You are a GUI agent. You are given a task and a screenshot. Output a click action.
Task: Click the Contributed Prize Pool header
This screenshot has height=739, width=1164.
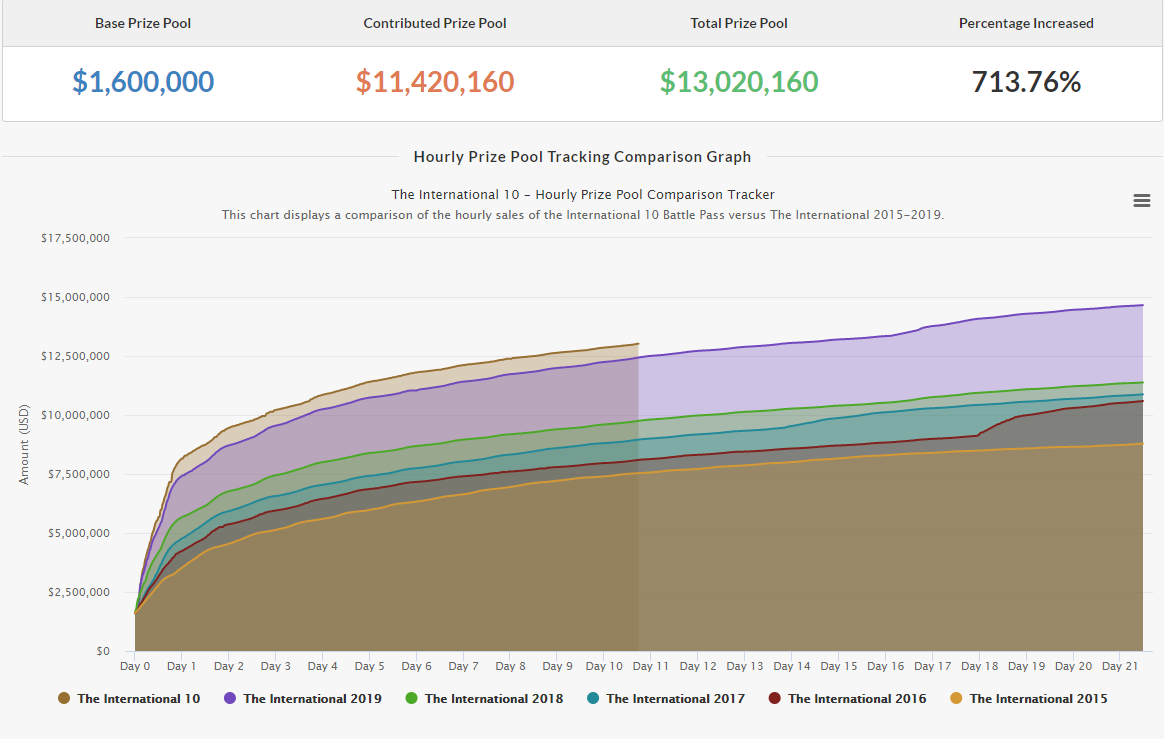[x=435, y=23]
